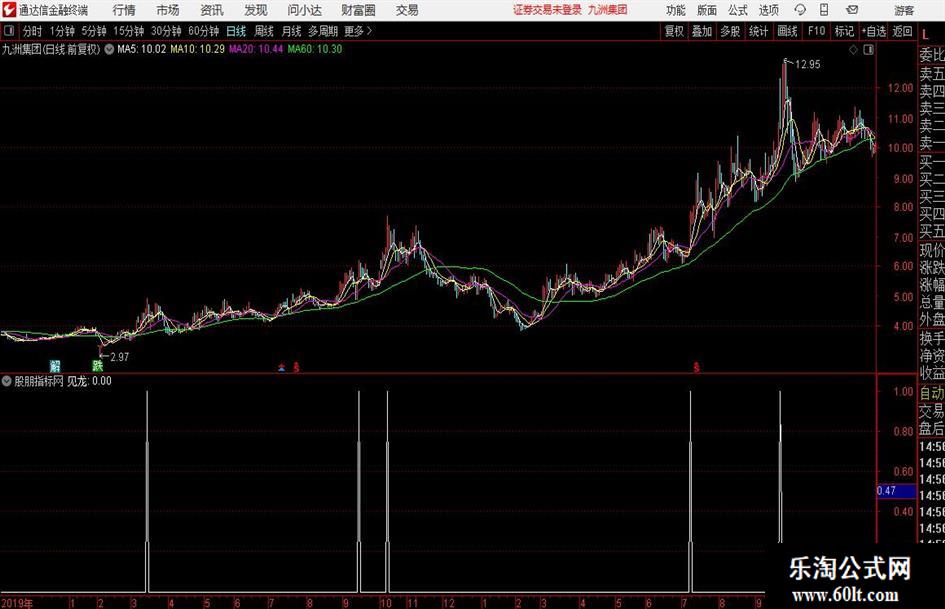Click the 多股 multi-stock button

click(730, 31)
